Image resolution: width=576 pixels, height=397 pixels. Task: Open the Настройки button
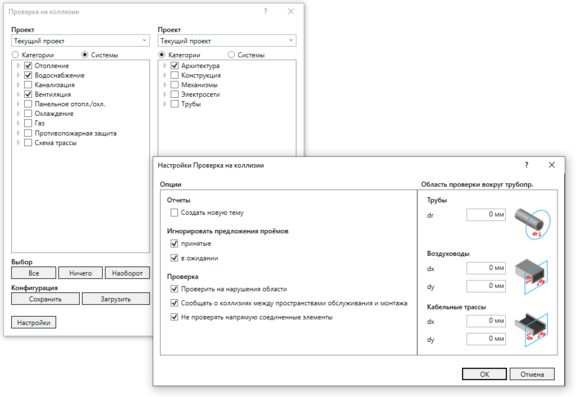[x=33, y=322]
